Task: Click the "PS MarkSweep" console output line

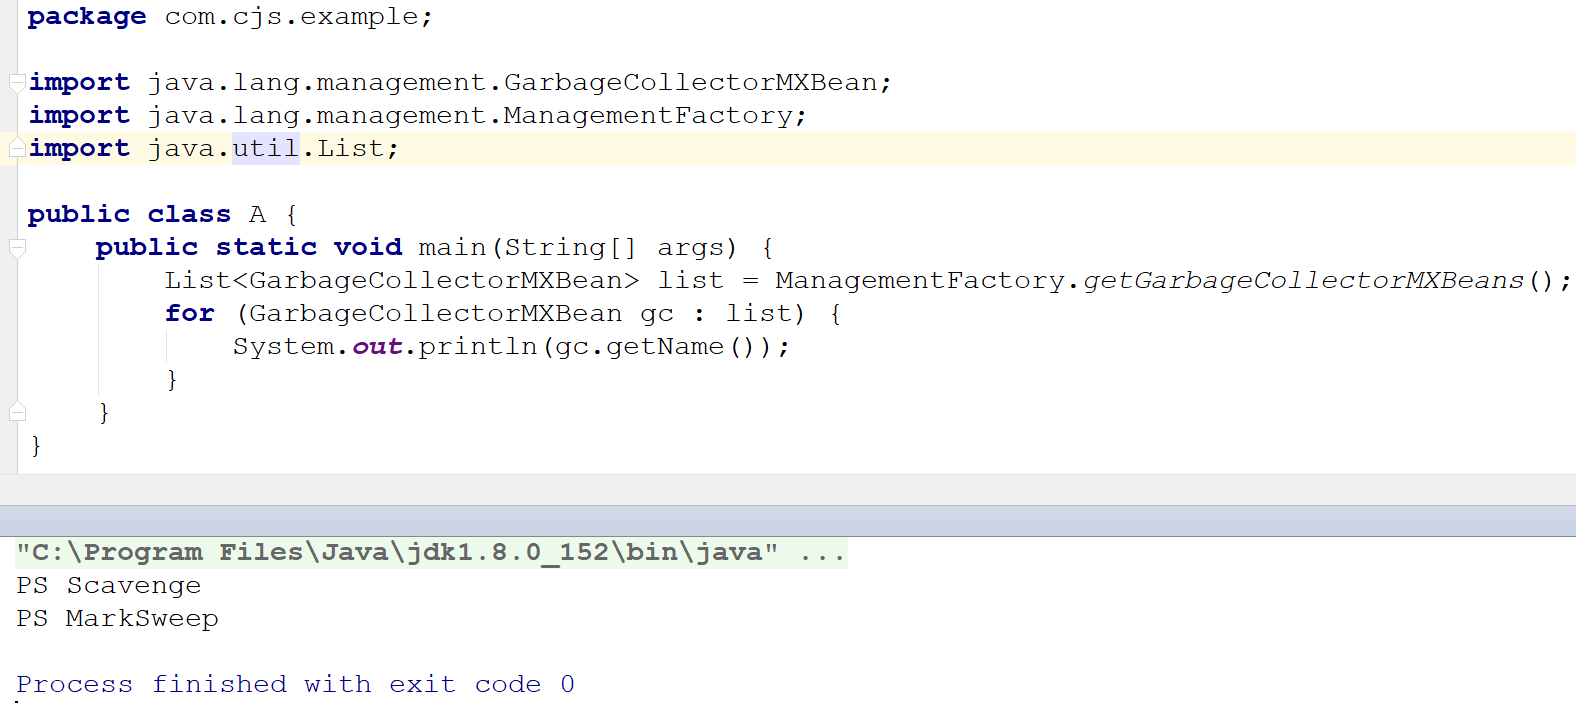Action: (x=117, y=618)
